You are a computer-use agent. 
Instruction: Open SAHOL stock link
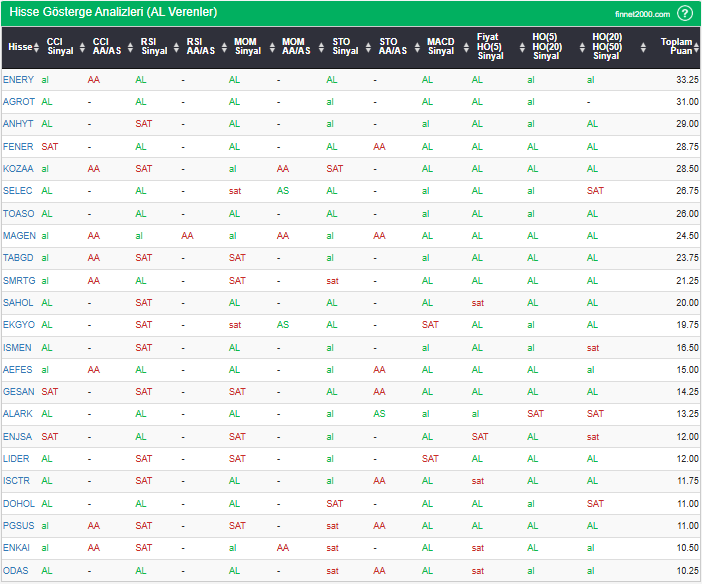click(18, 303)
